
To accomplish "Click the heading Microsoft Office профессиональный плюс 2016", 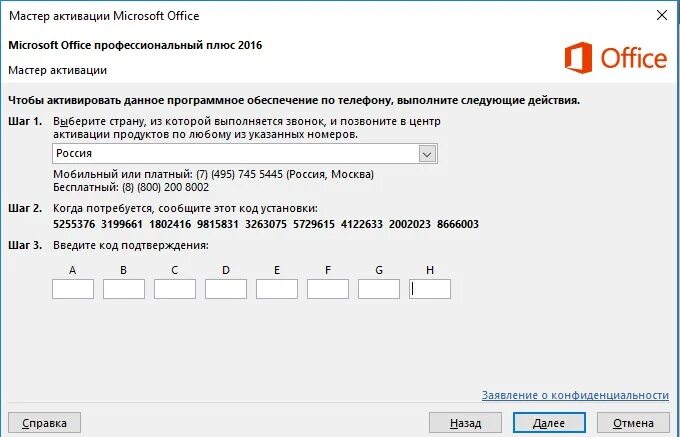I will 135,45.
